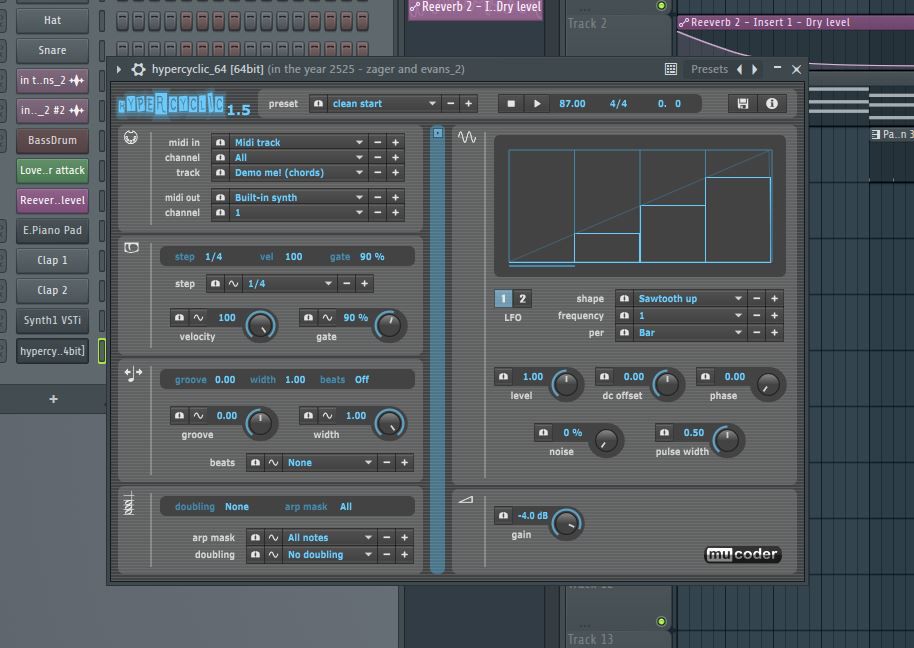Click the MIDI learn icon beside preset
This screenshot has width=914, height=648.
pos(318,104)
